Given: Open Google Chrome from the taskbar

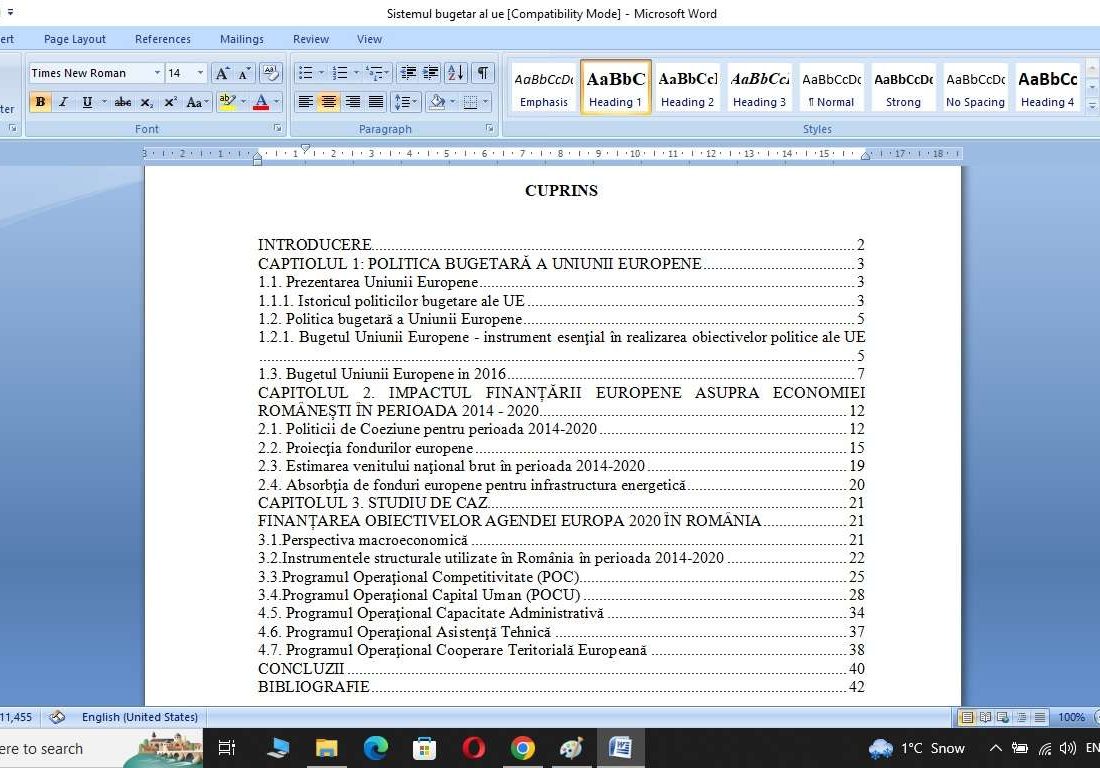Looking at the screenshot, I should (x=522, y=748).
